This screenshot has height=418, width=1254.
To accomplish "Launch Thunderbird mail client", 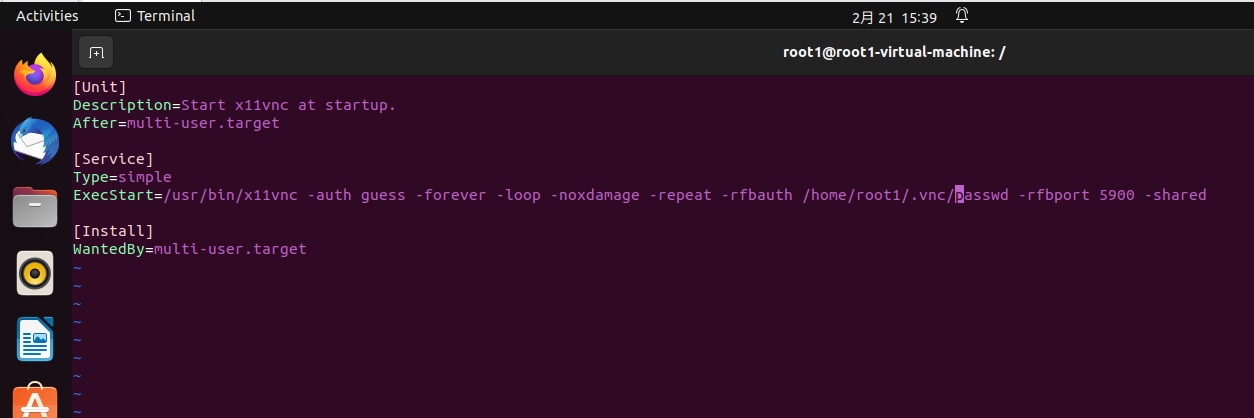I will pyautogui.click(x=35, y=141).
